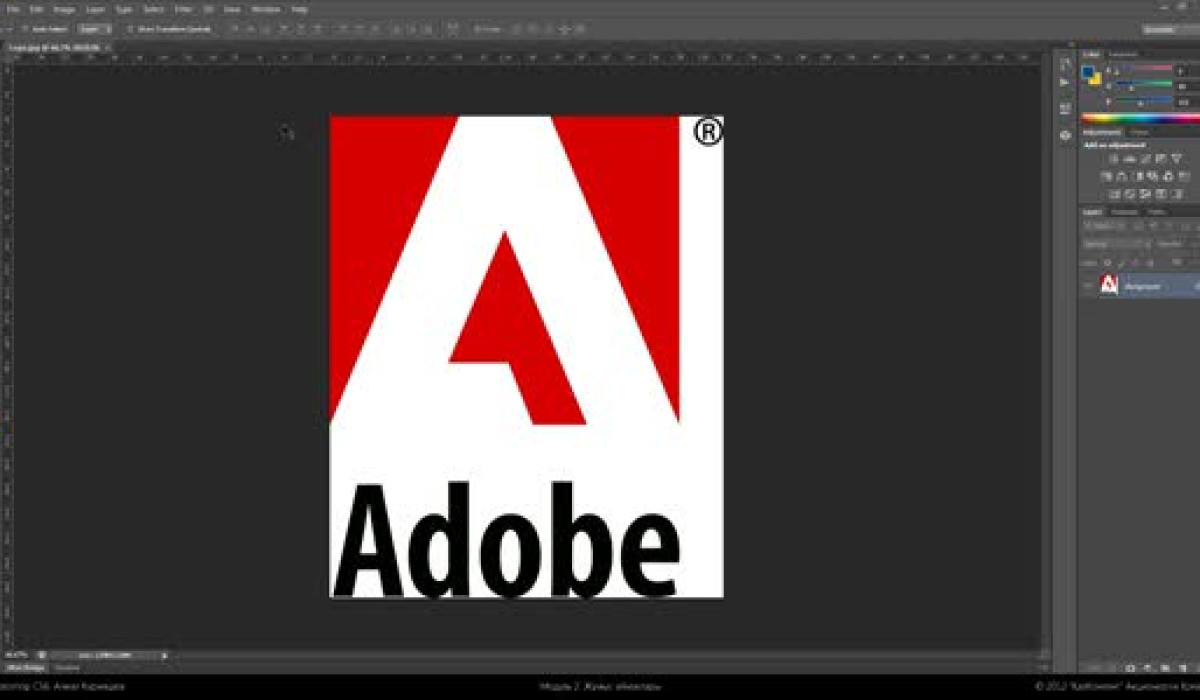The width and height of the screenshot is (1200, 700).
Task: Add a Brightness/Contrast adjustment
Action: 1112,159
